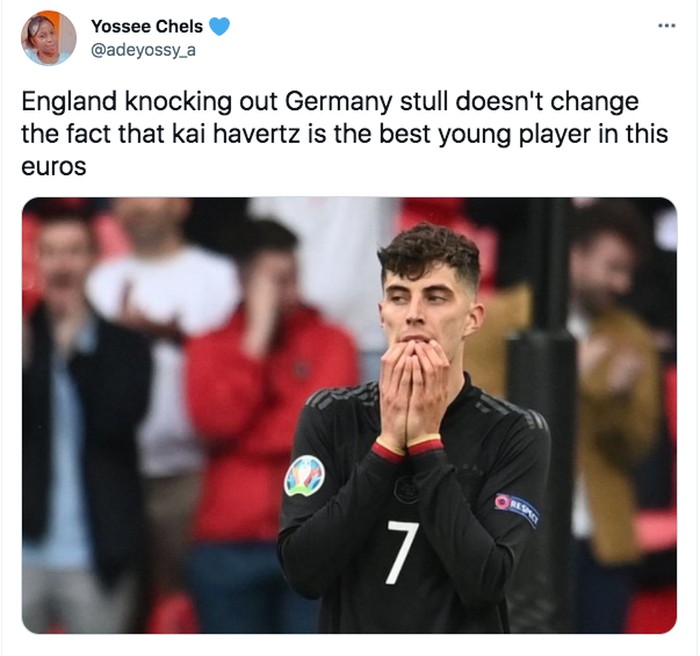
Task: Open the tweet's three-dot more options menu
Action: pyautogui.click(x=667, y=26)
